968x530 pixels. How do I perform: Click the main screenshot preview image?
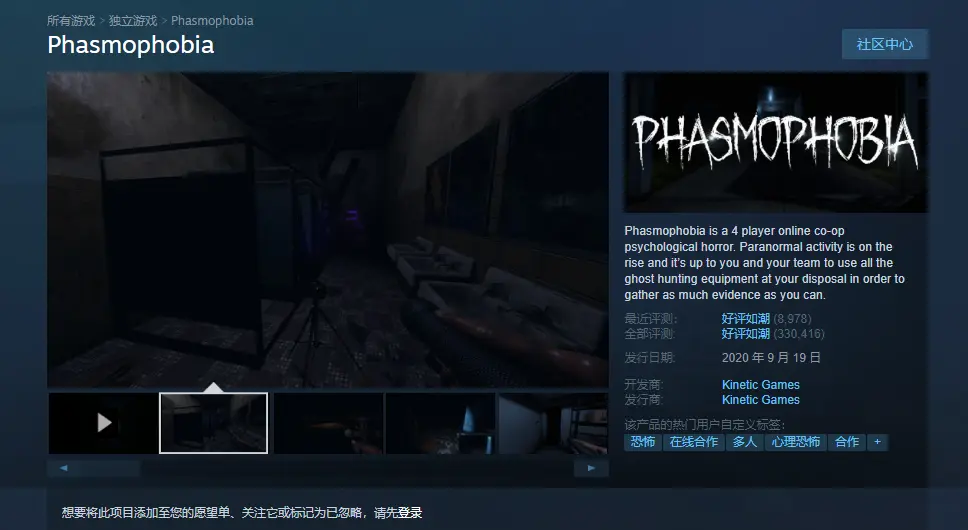(x=328, y=230)
